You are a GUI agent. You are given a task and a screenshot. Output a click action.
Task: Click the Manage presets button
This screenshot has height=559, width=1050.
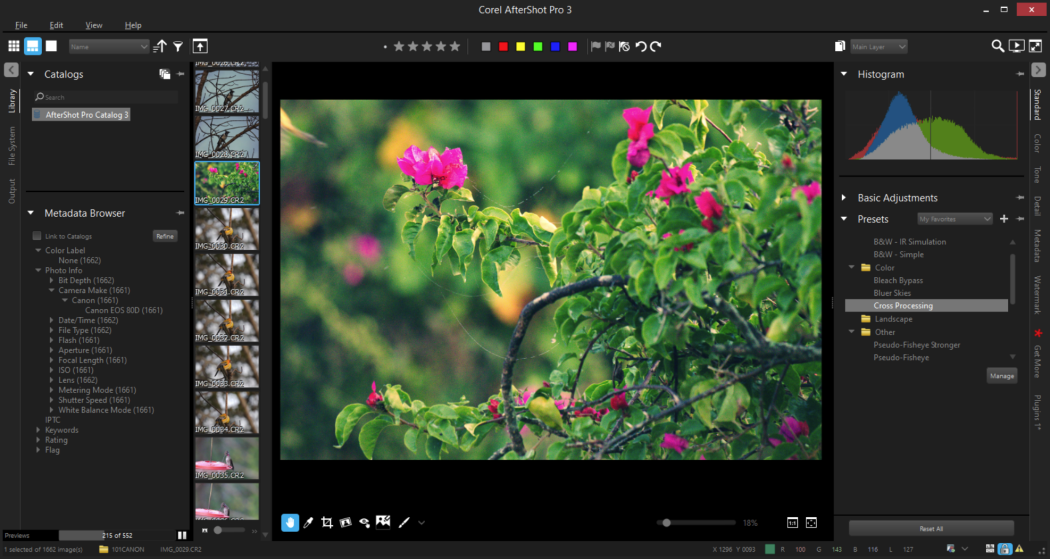(1001, 375)
